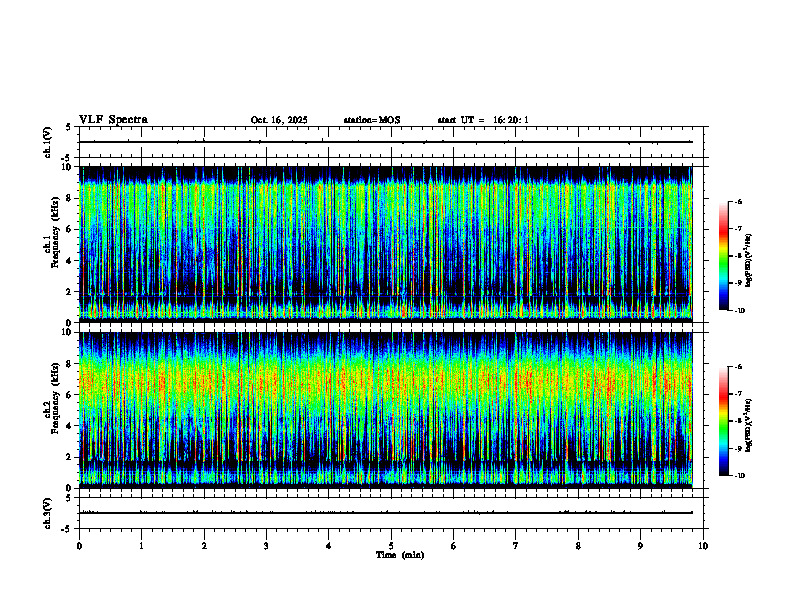Click the ch.3 voltage waveform trace
Image resolution: width=792 pixels, height=612 pixels.
coord(385,513)
